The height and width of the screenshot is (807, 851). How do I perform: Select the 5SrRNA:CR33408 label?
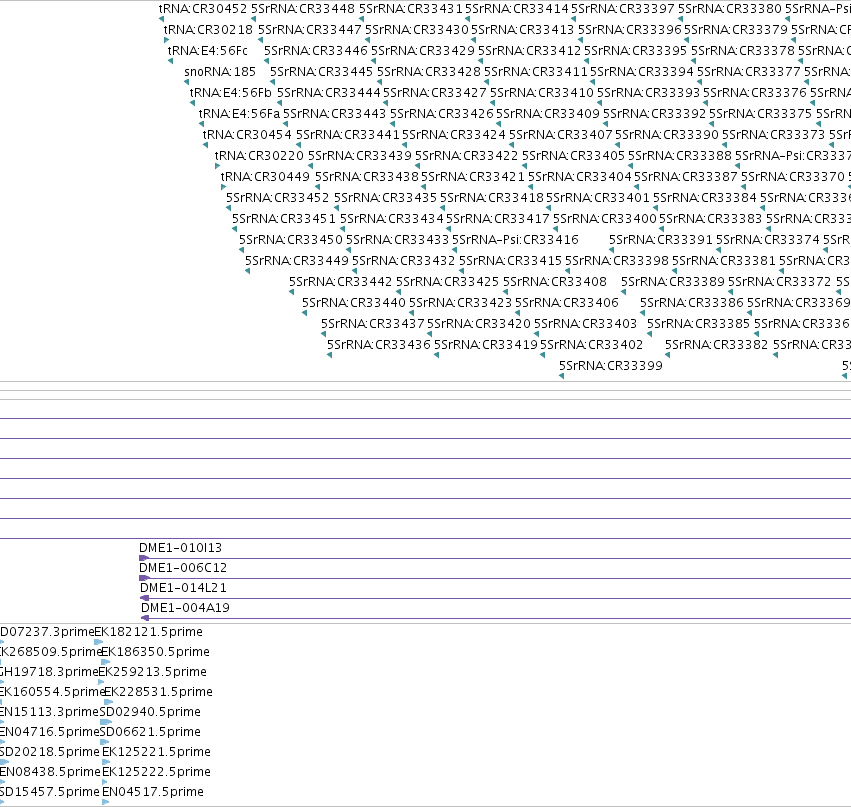(x=555, y=282)
